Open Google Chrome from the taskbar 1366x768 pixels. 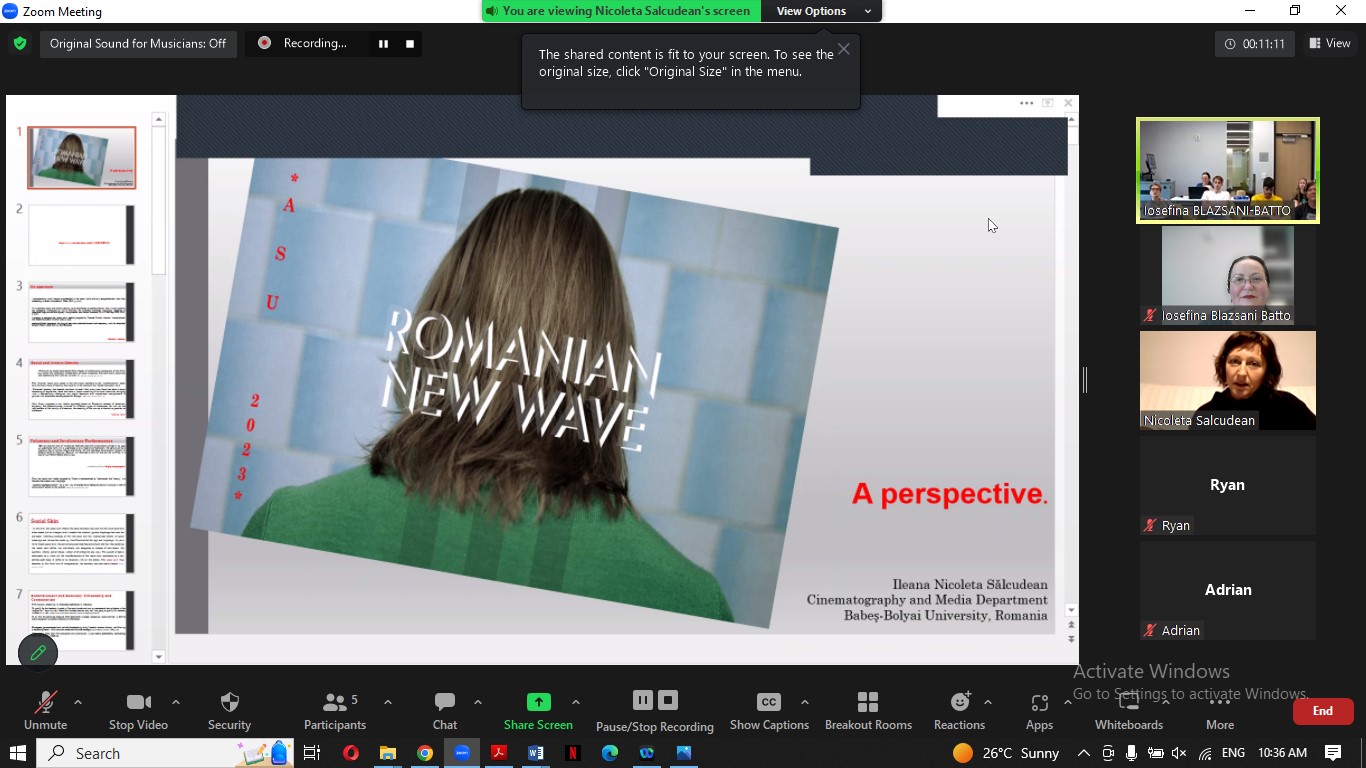(425, 753)
